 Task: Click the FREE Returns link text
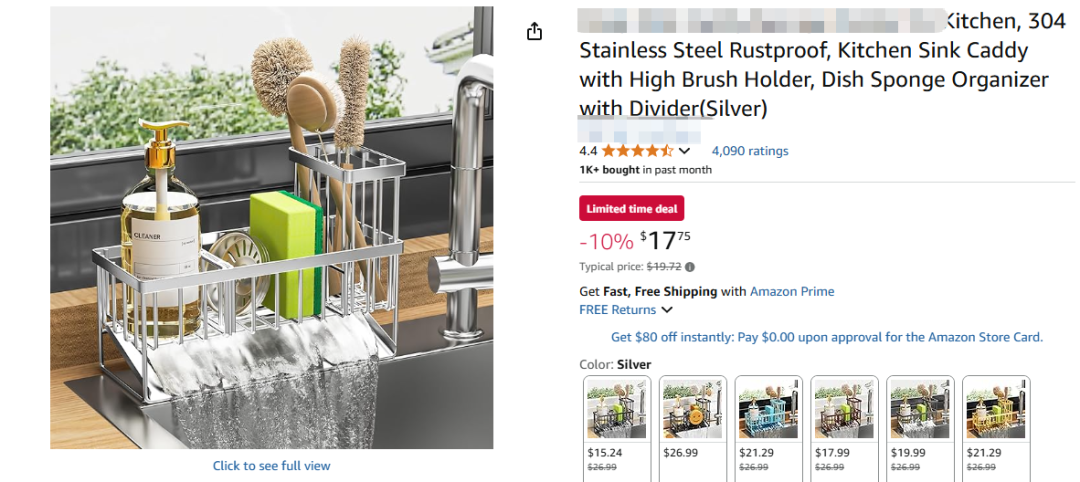click(617, 310)
